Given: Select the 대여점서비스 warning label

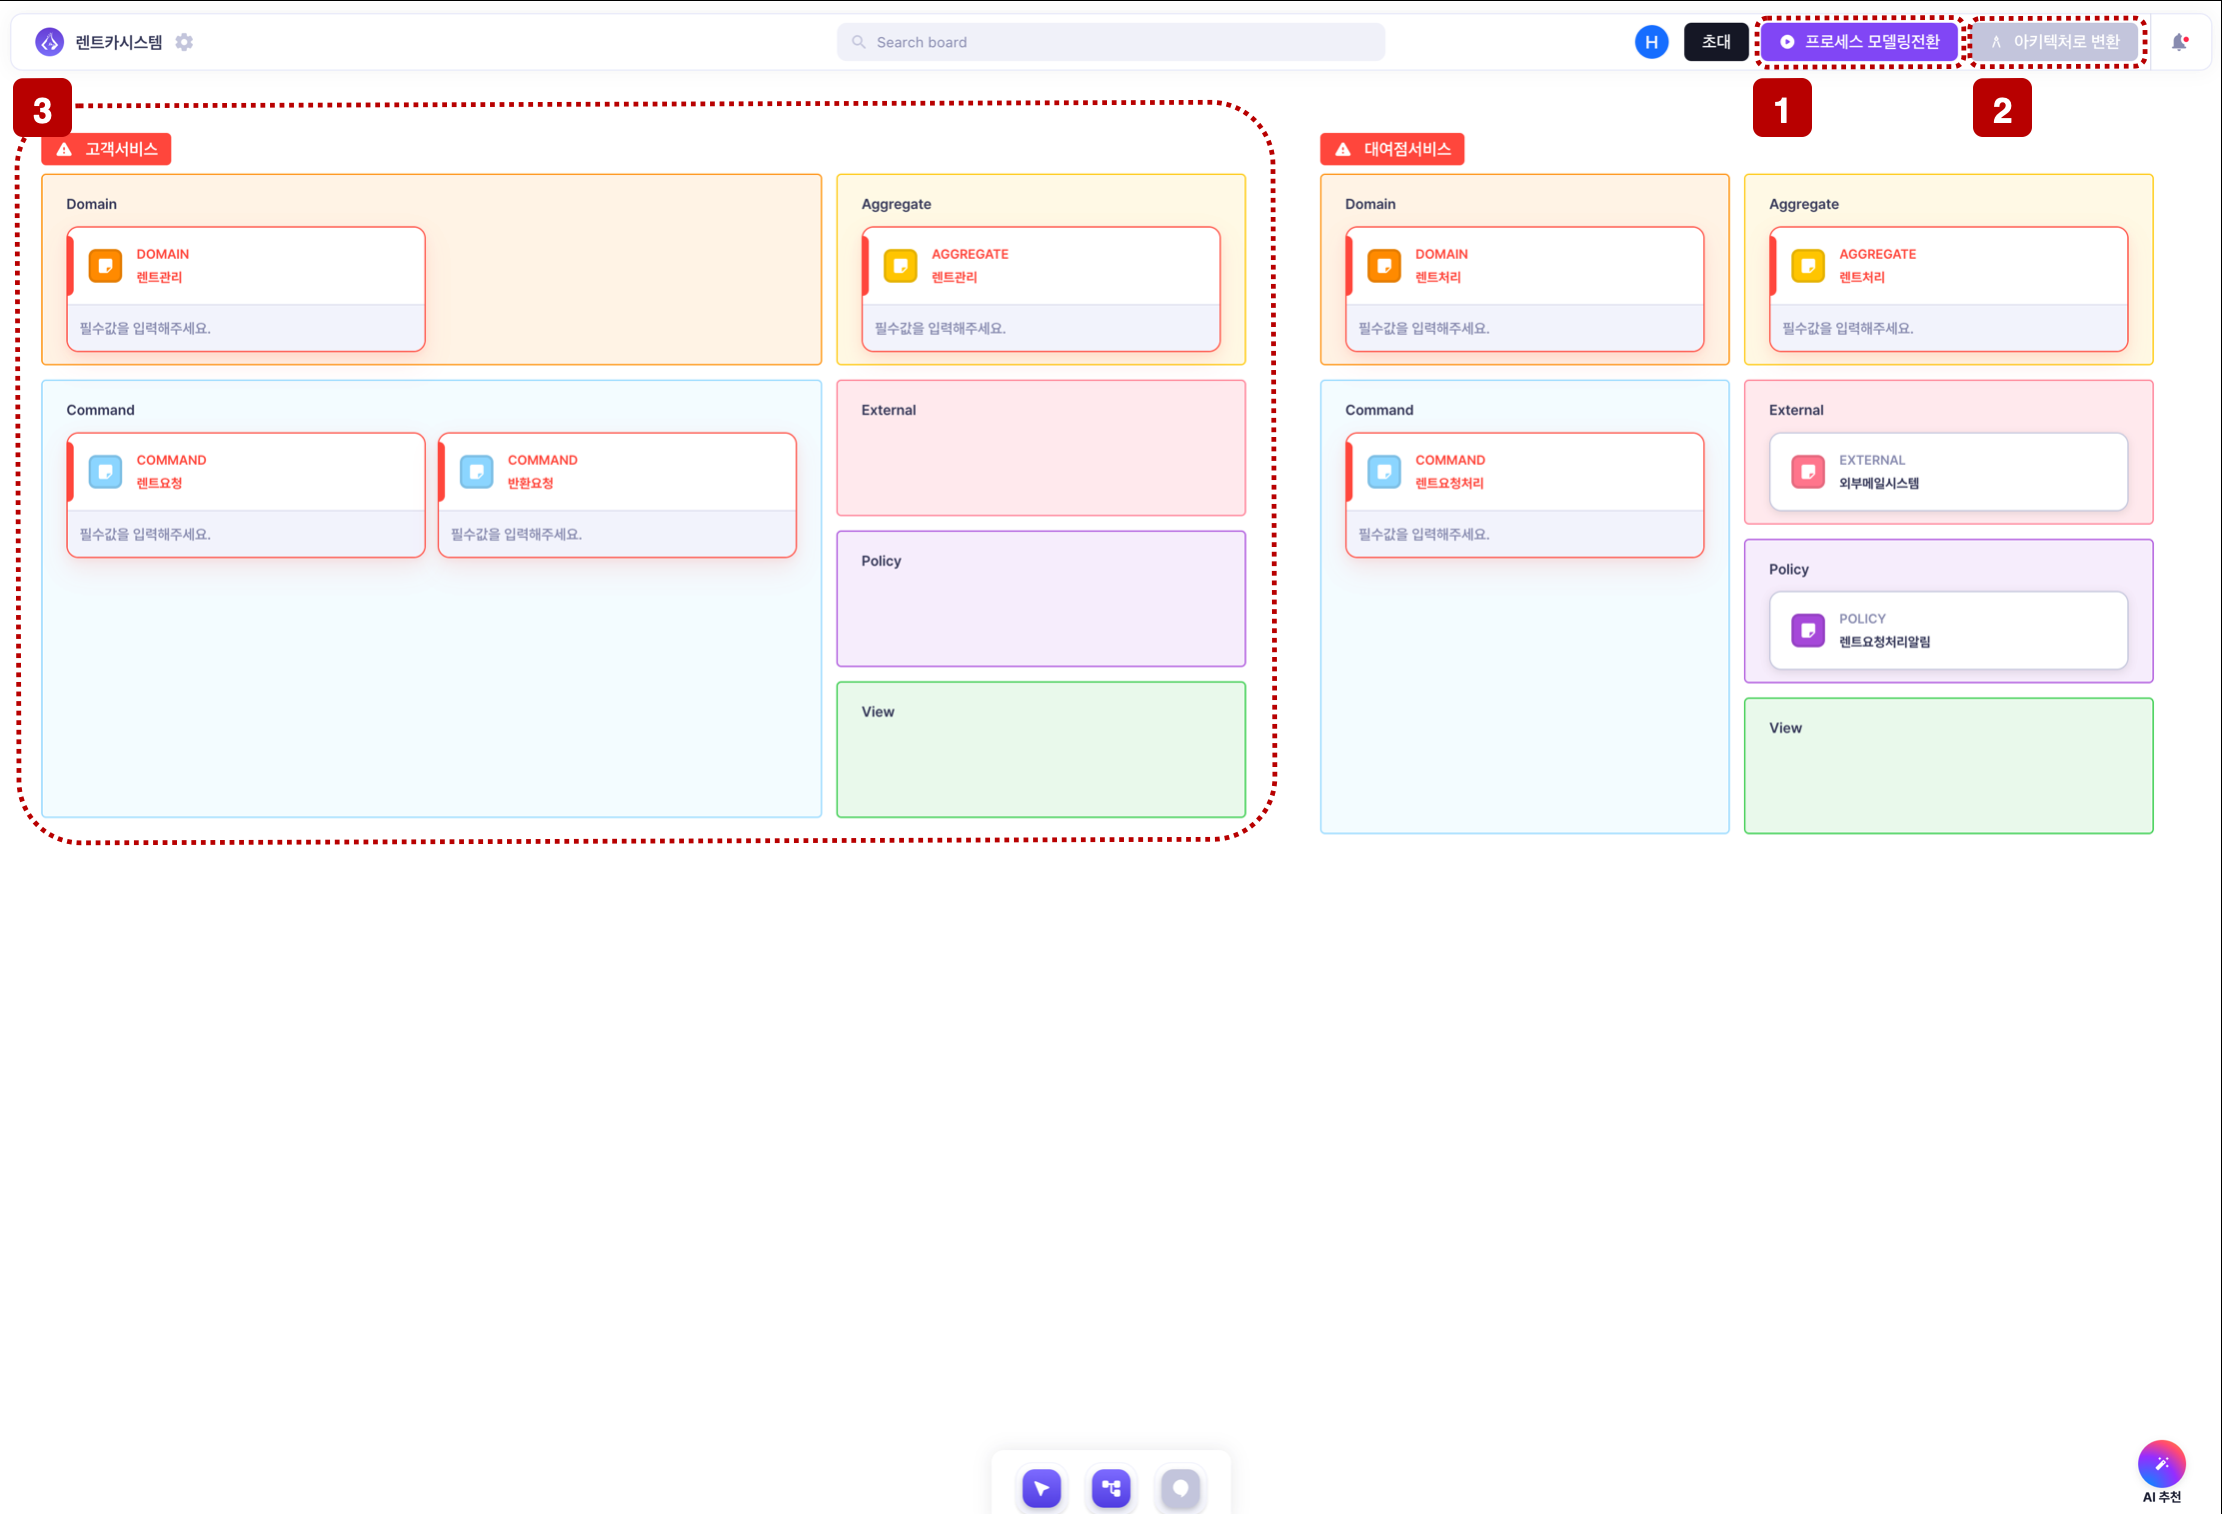Looking at the screenshot, I should tap(1392, 149).
